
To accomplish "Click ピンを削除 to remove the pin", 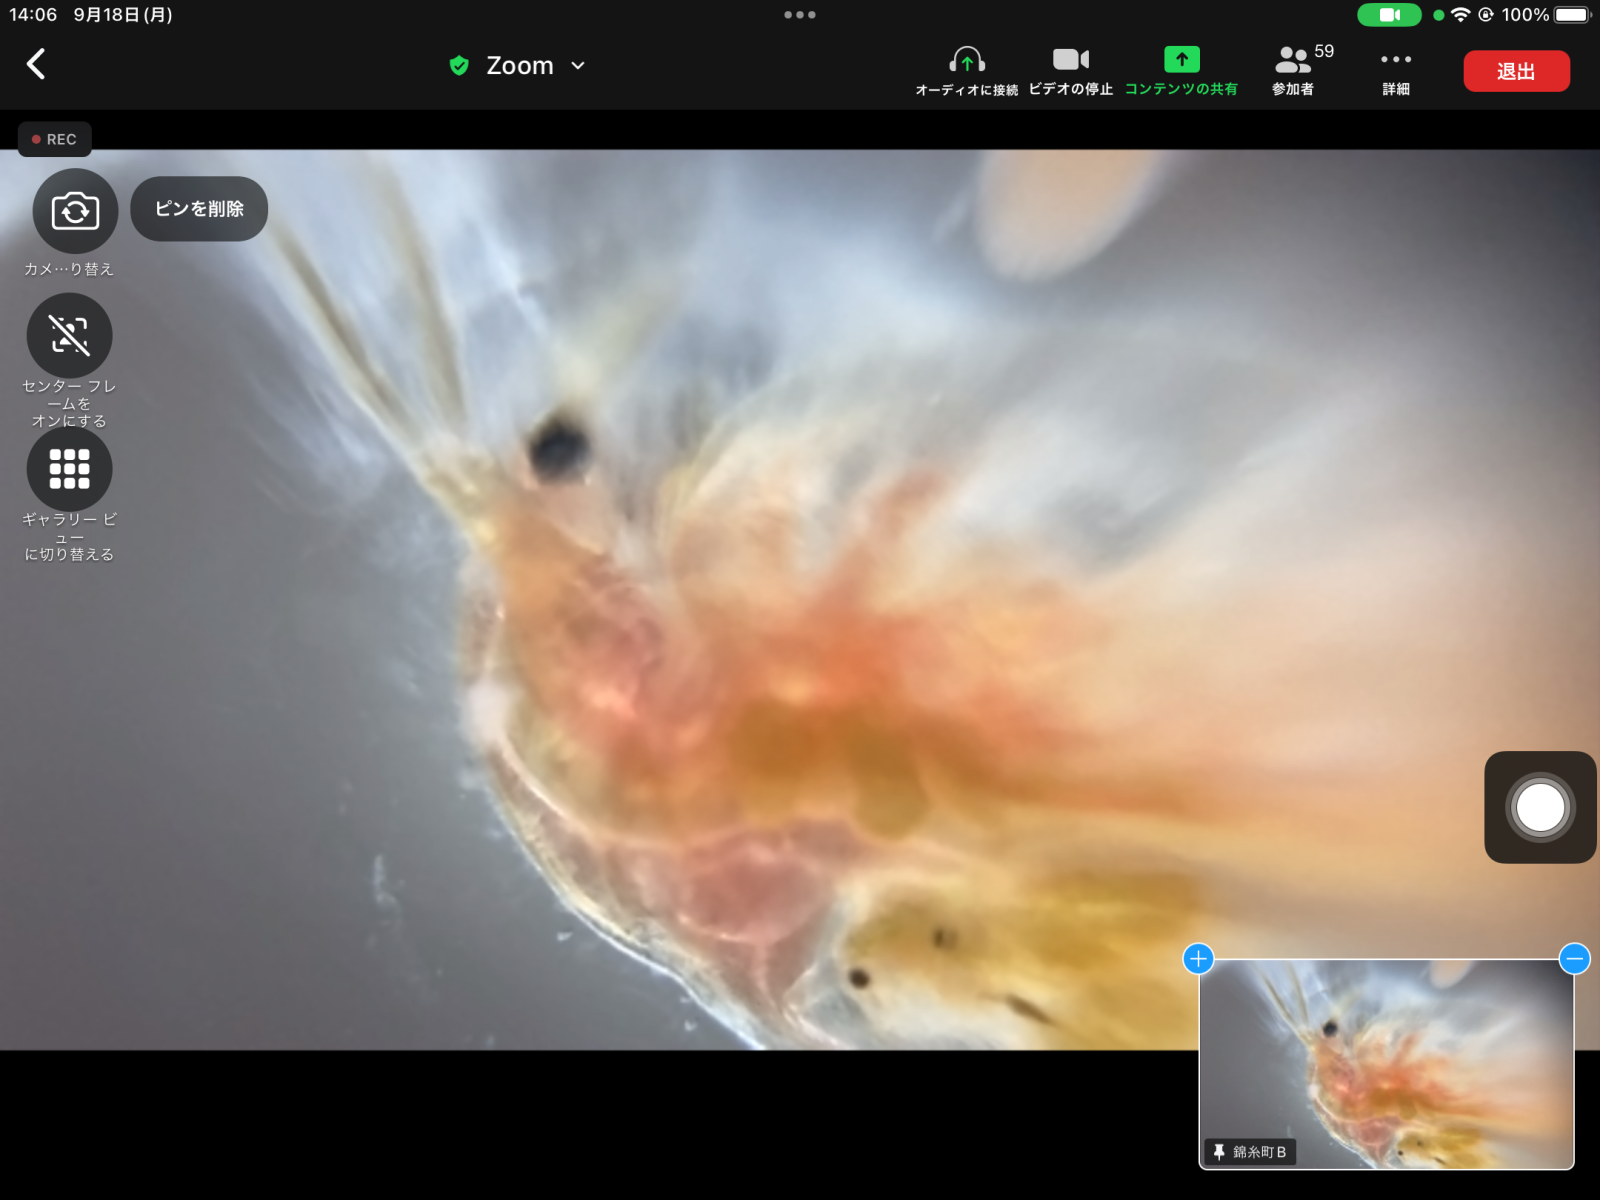I will click(x=199, y=209).
